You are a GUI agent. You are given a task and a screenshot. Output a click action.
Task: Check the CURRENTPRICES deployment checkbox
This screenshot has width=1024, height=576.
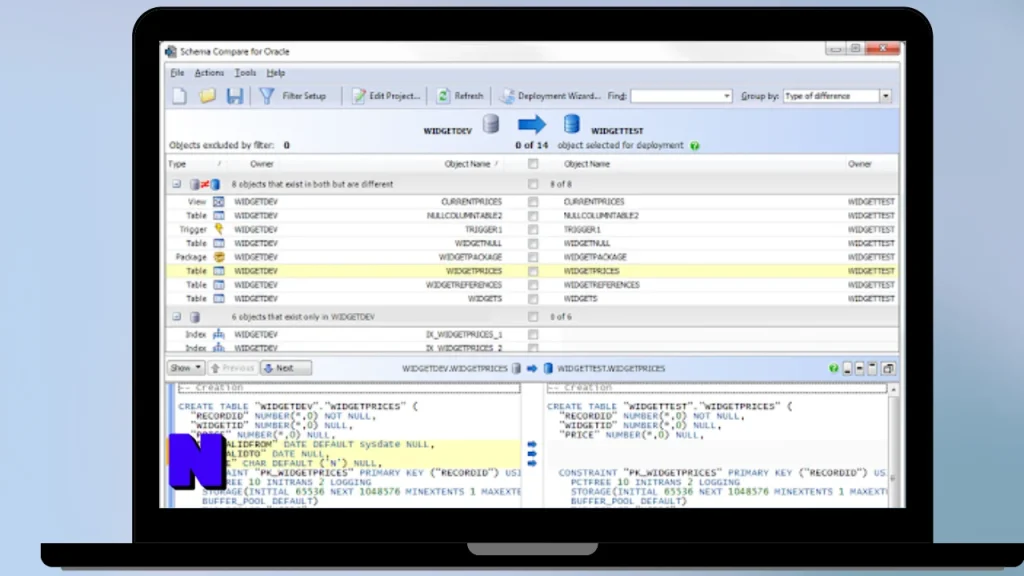click(533, 202)
